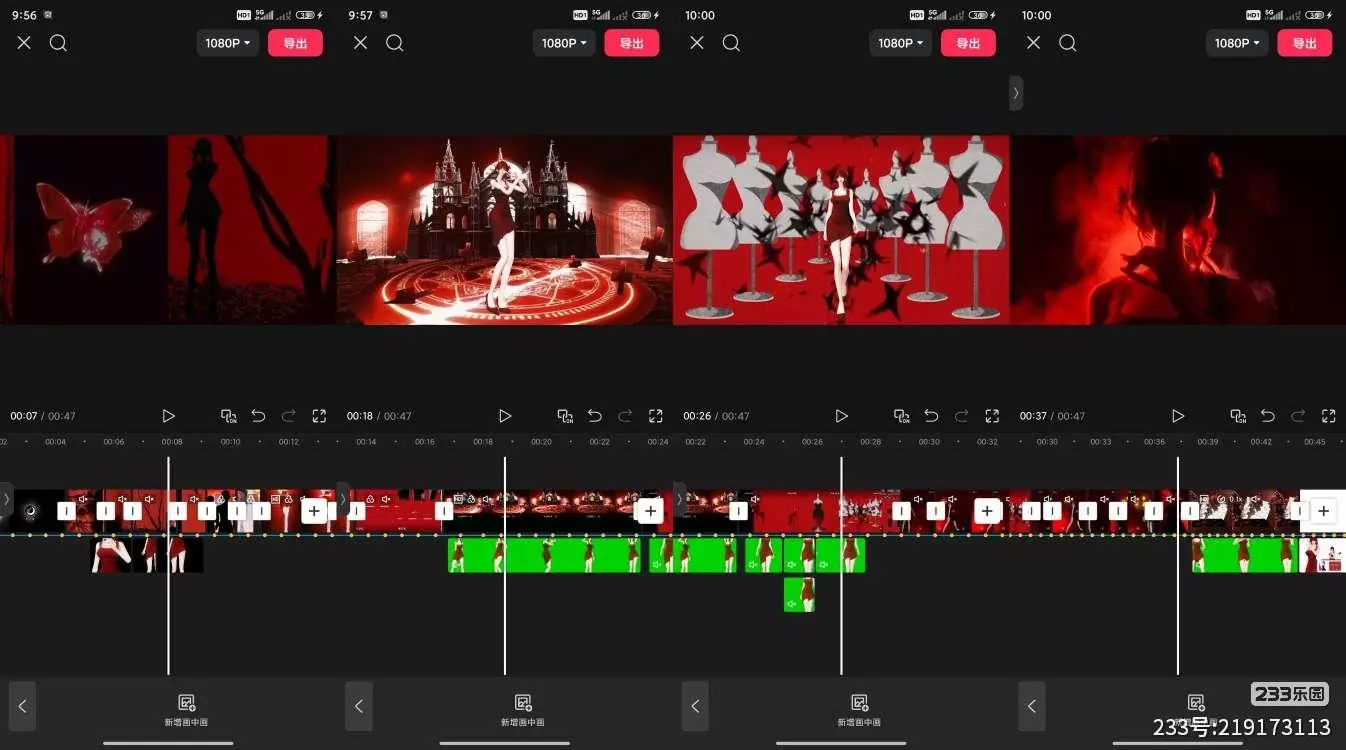
Task: Tap the 00:37 / 00:47 timecode
Action: click(x=1052, y=416)
